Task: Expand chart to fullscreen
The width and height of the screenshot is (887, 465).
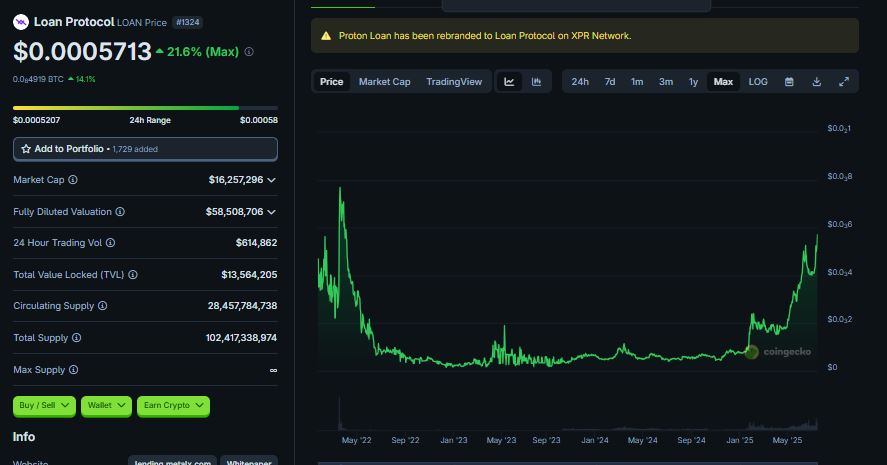Action: point(844,81)
